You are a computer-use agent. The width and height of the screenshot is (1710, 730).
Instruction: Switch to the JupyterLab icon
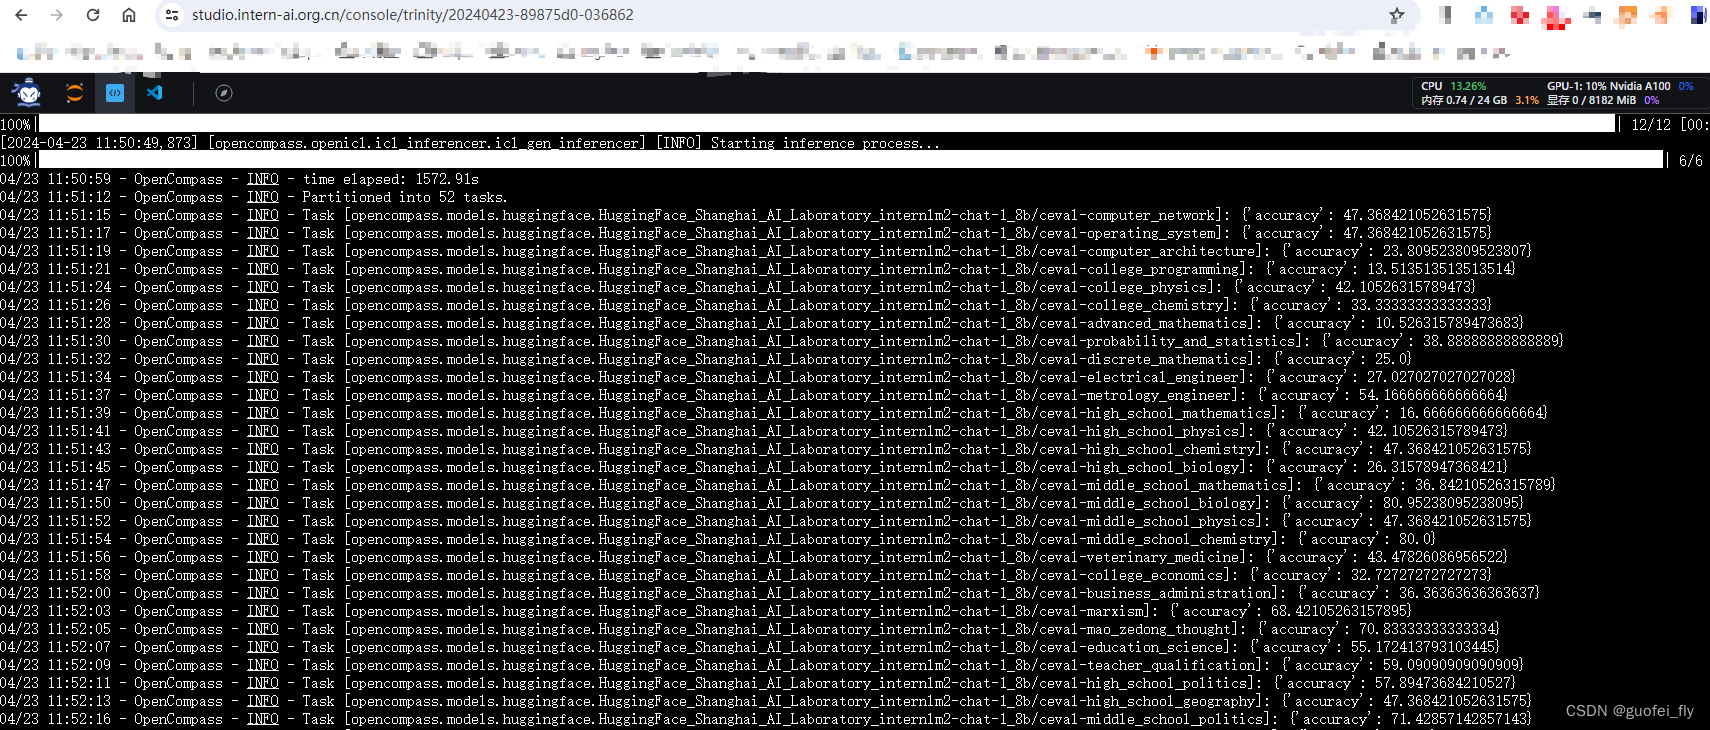point(75,93)
